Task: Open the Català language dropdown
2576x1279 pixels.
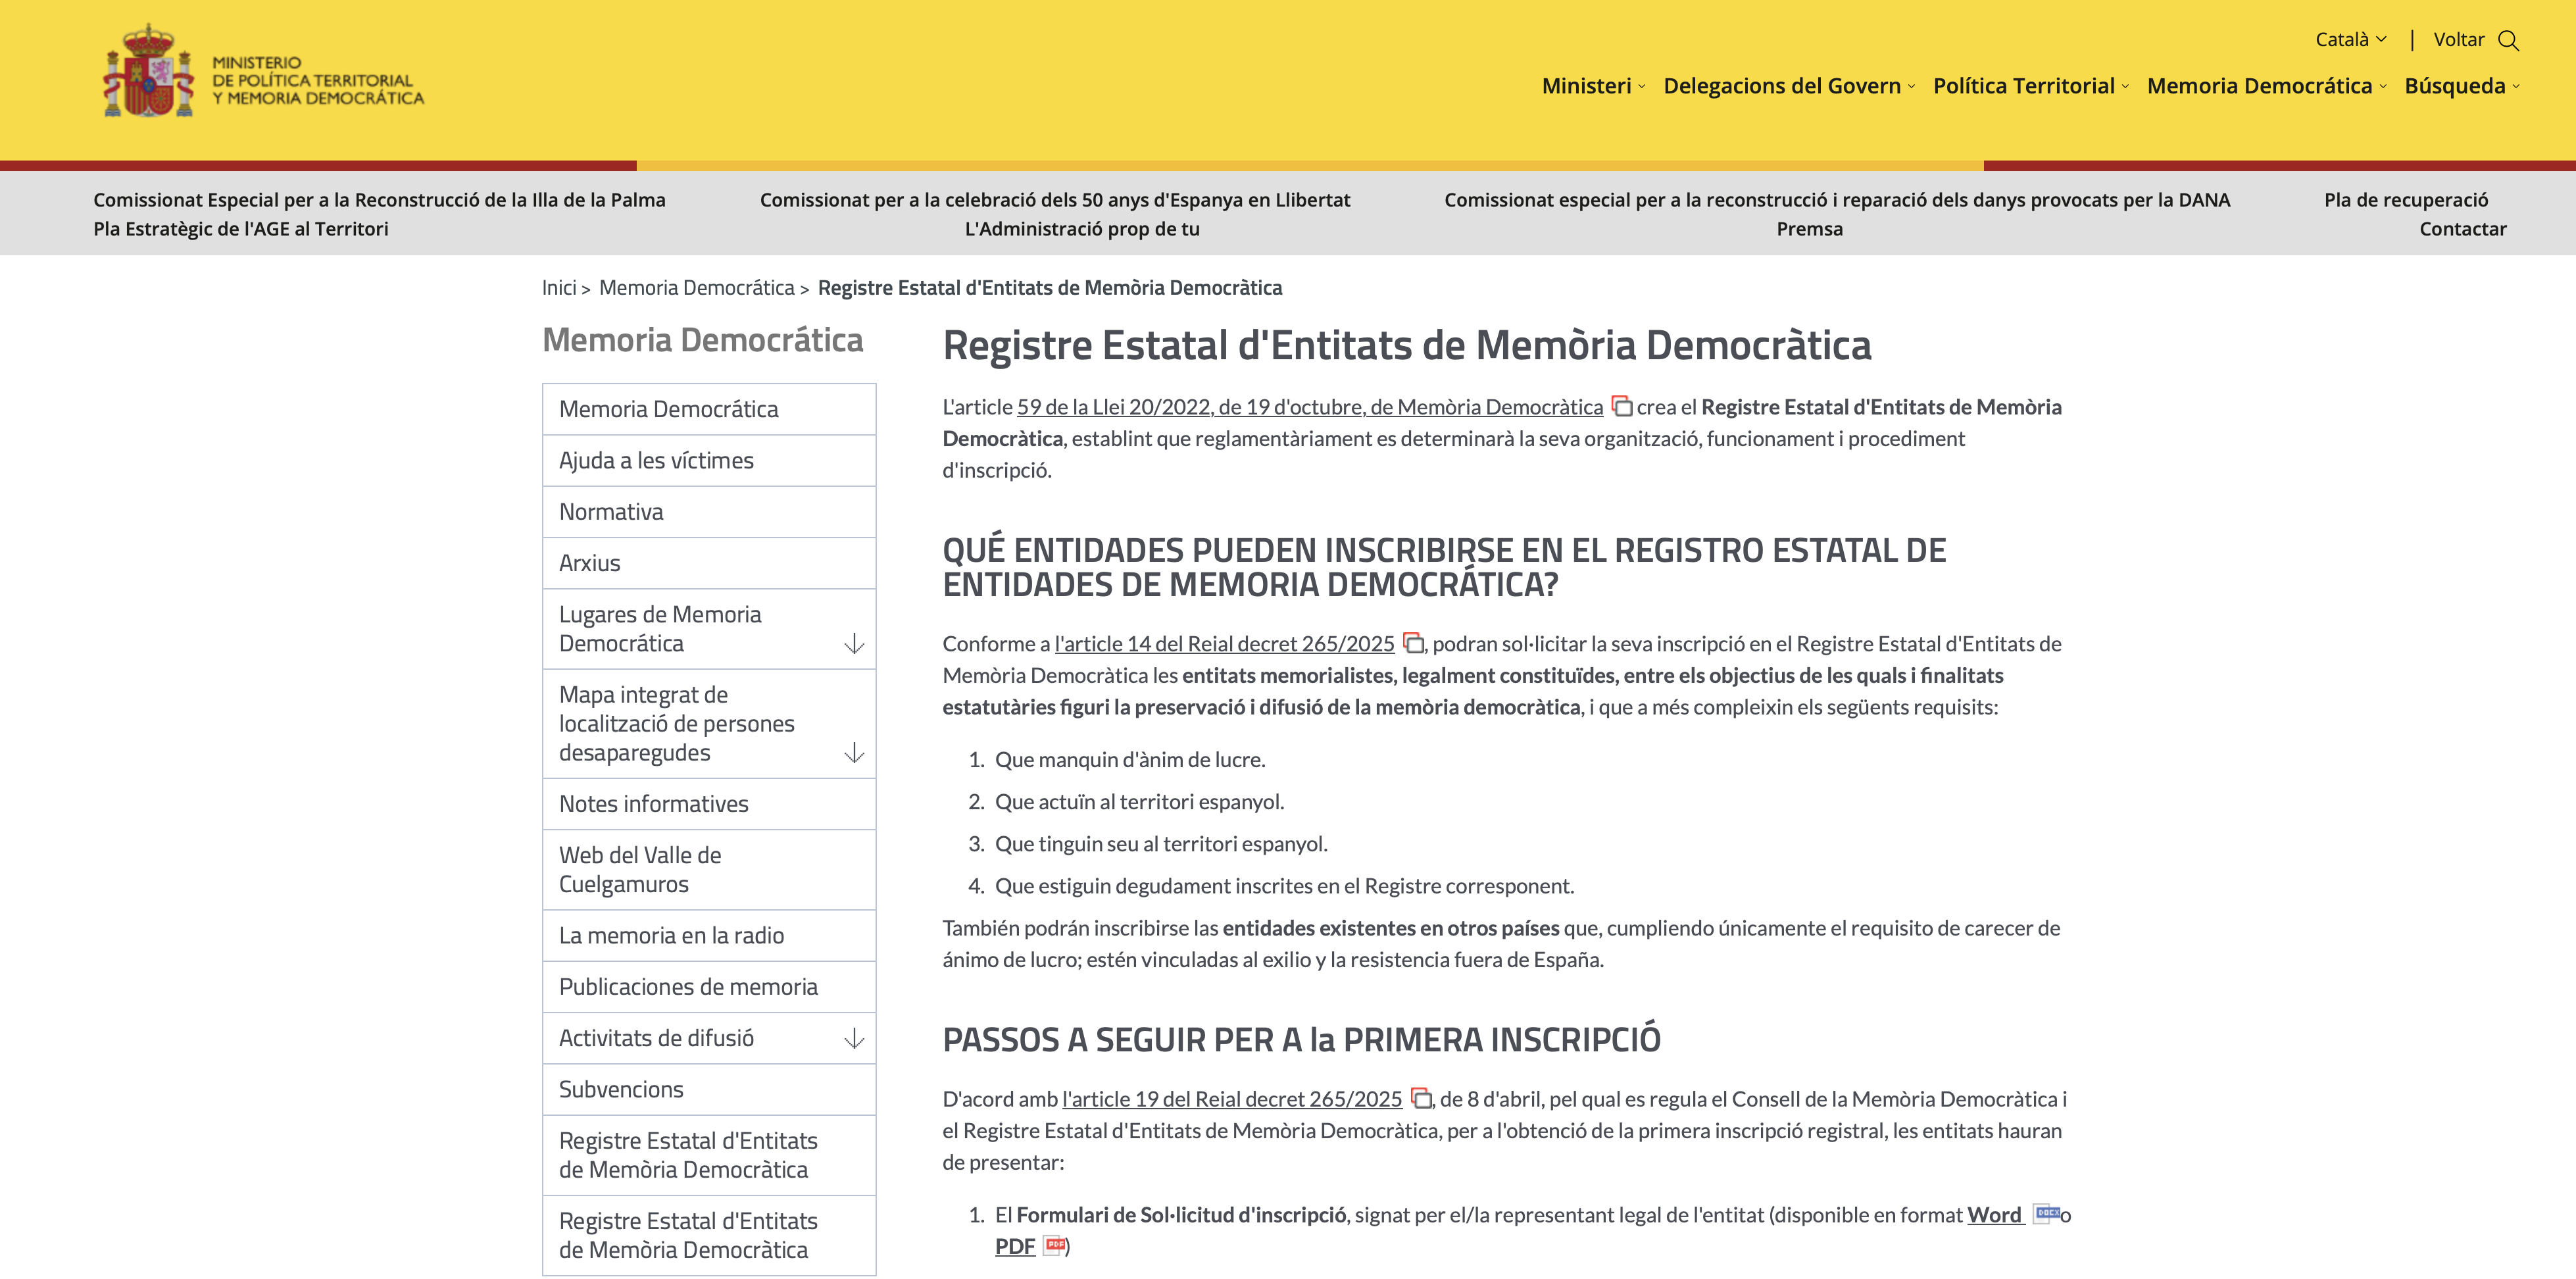Action: pos(2350,40)
